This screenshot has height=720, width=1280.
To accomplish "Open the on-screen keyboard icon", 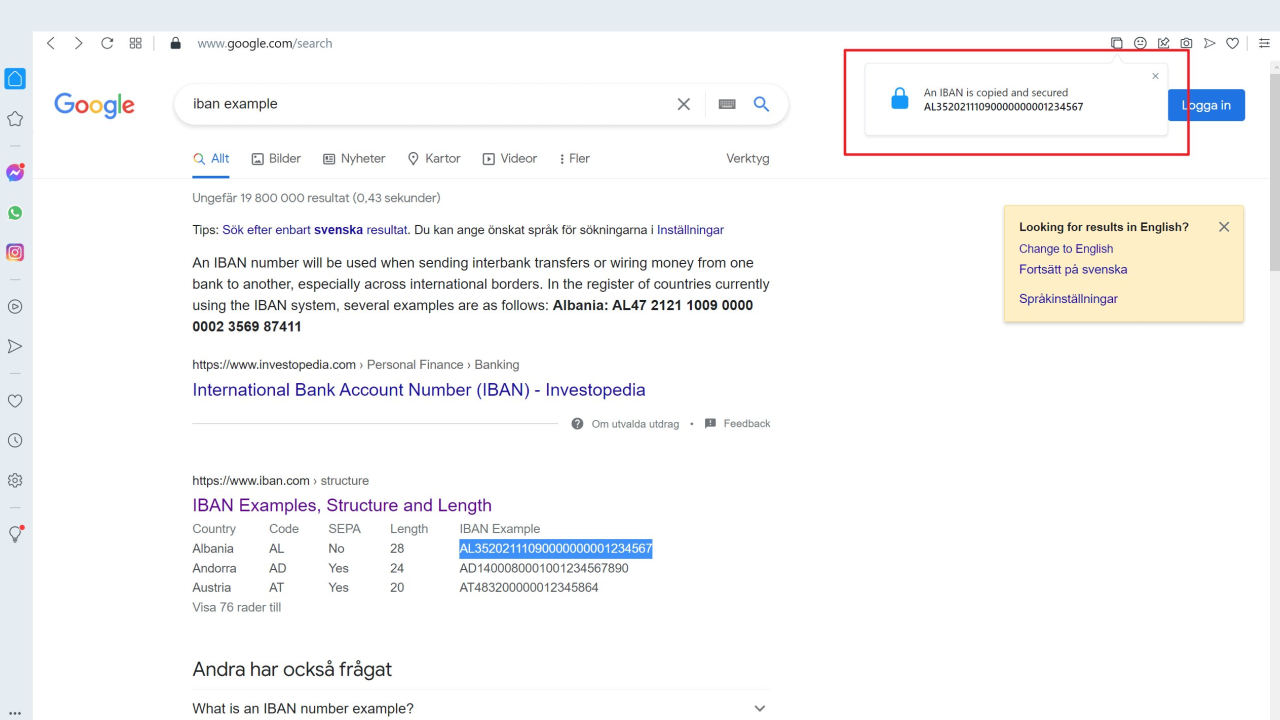I will coord(727,104).
